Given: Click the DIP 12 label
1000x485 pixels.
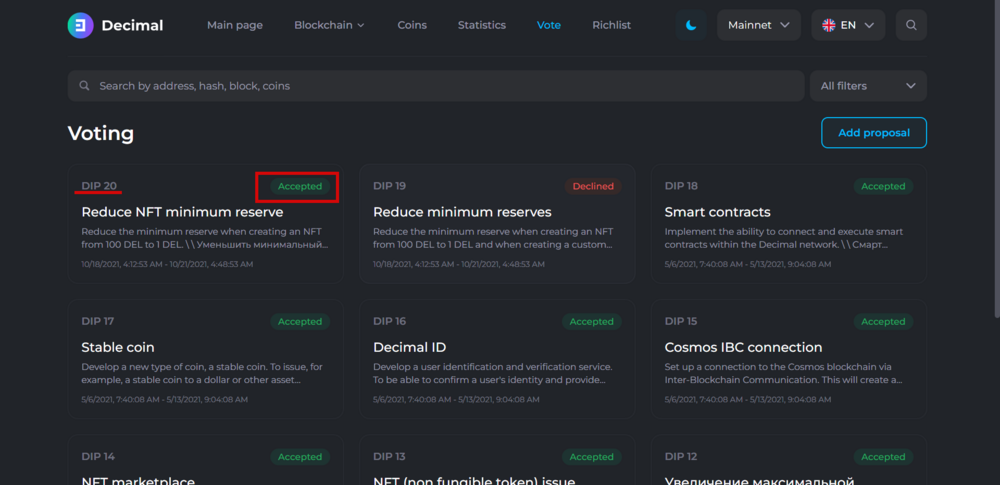Looking at the screenshot, I should click(x=680, y=456).
